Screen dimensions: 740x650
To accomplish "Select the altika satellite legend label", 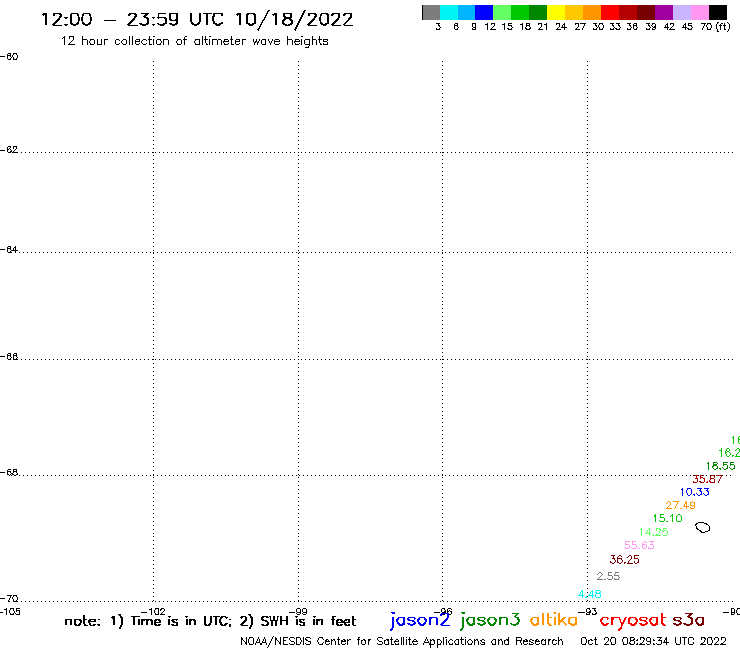I will click(x=554, y=620).
